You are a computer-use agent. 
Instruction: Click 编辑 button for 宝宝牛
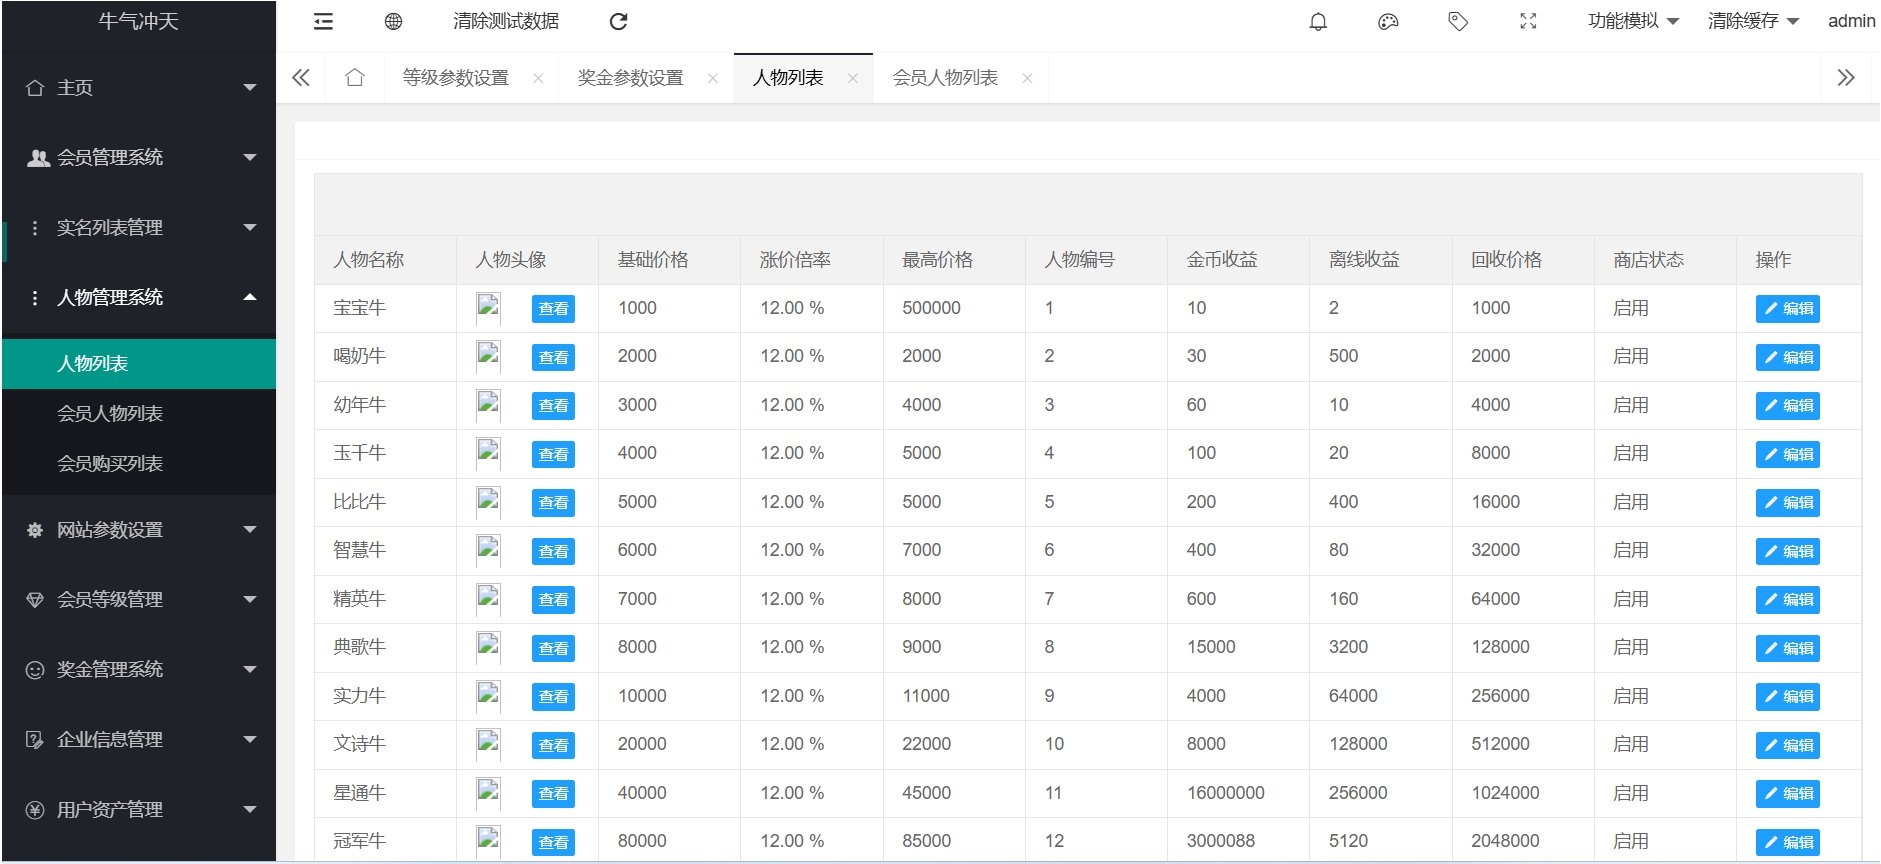(1787, 308)
